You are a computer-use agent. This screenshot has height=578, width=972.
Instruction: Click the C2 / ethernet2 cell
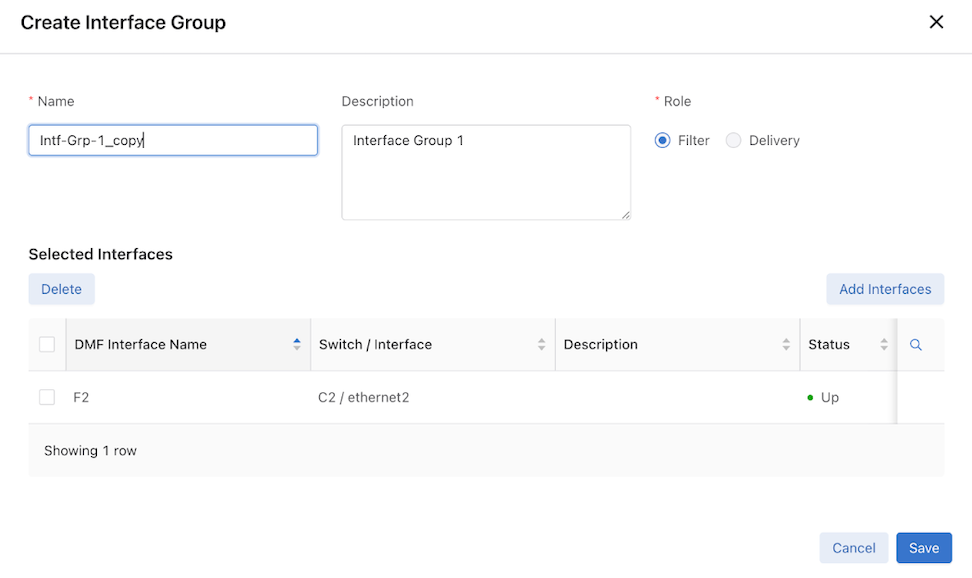point(364,398)
